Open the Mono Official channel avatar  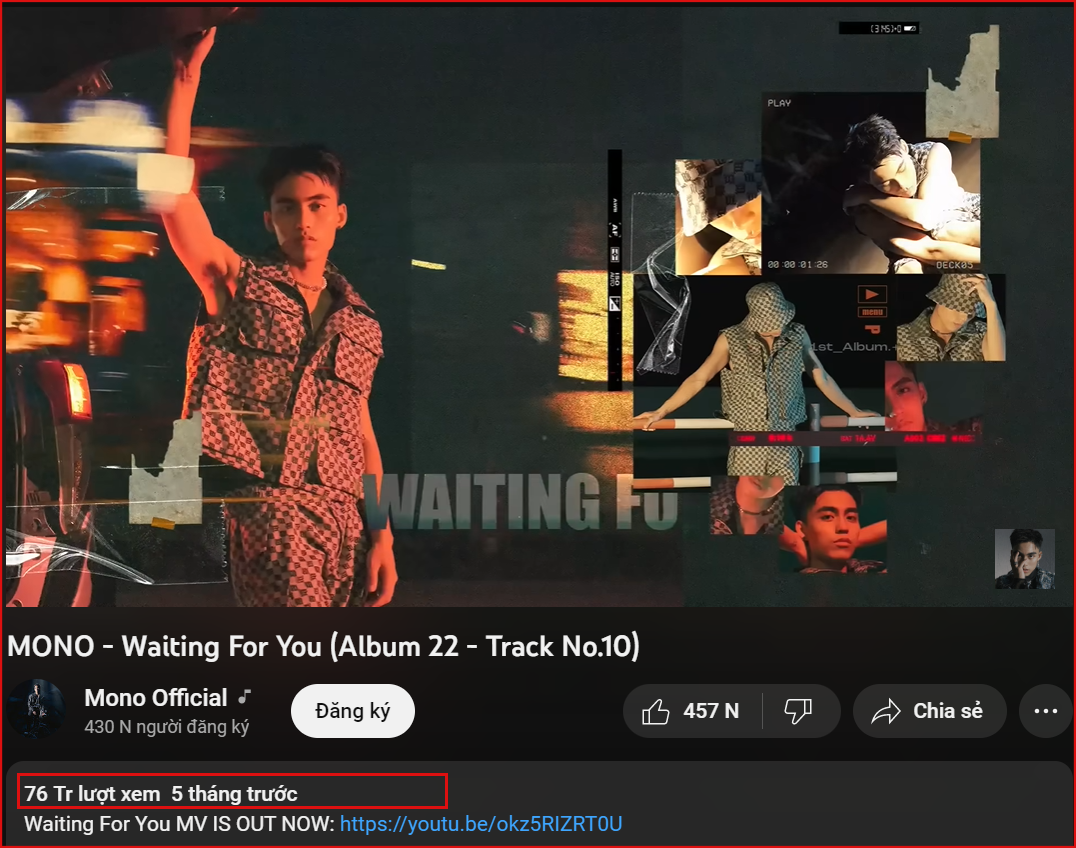click(36, 709)
